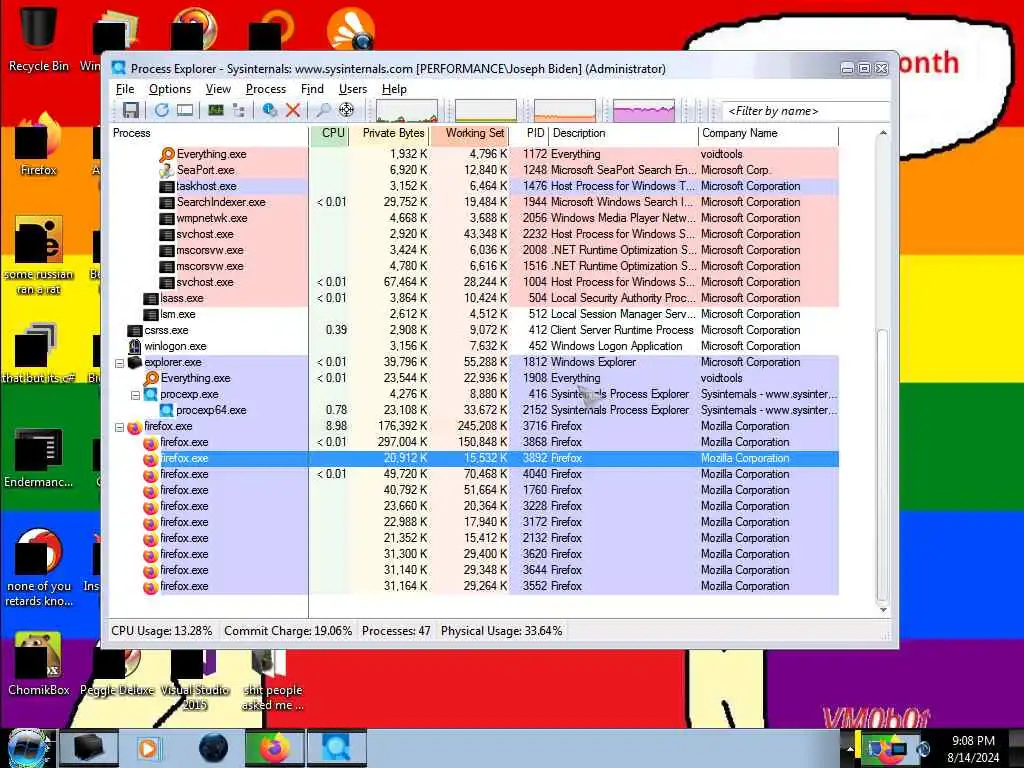Select the 'some russian ran a rat' icon

pos(39,255)
